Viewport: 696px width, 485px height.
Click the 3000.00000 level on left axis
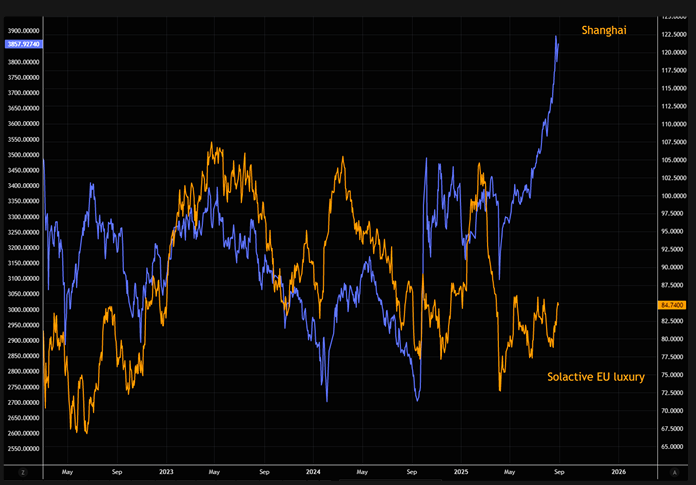[22, 309]
